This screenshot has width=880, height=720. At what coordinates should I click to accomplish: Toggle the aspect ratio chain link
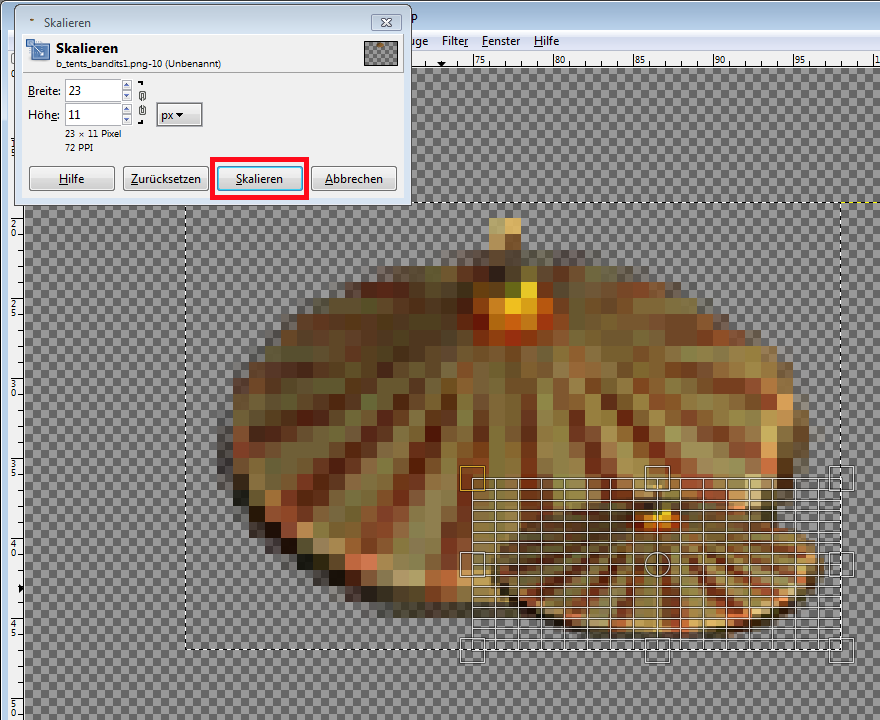coord(142,103)
